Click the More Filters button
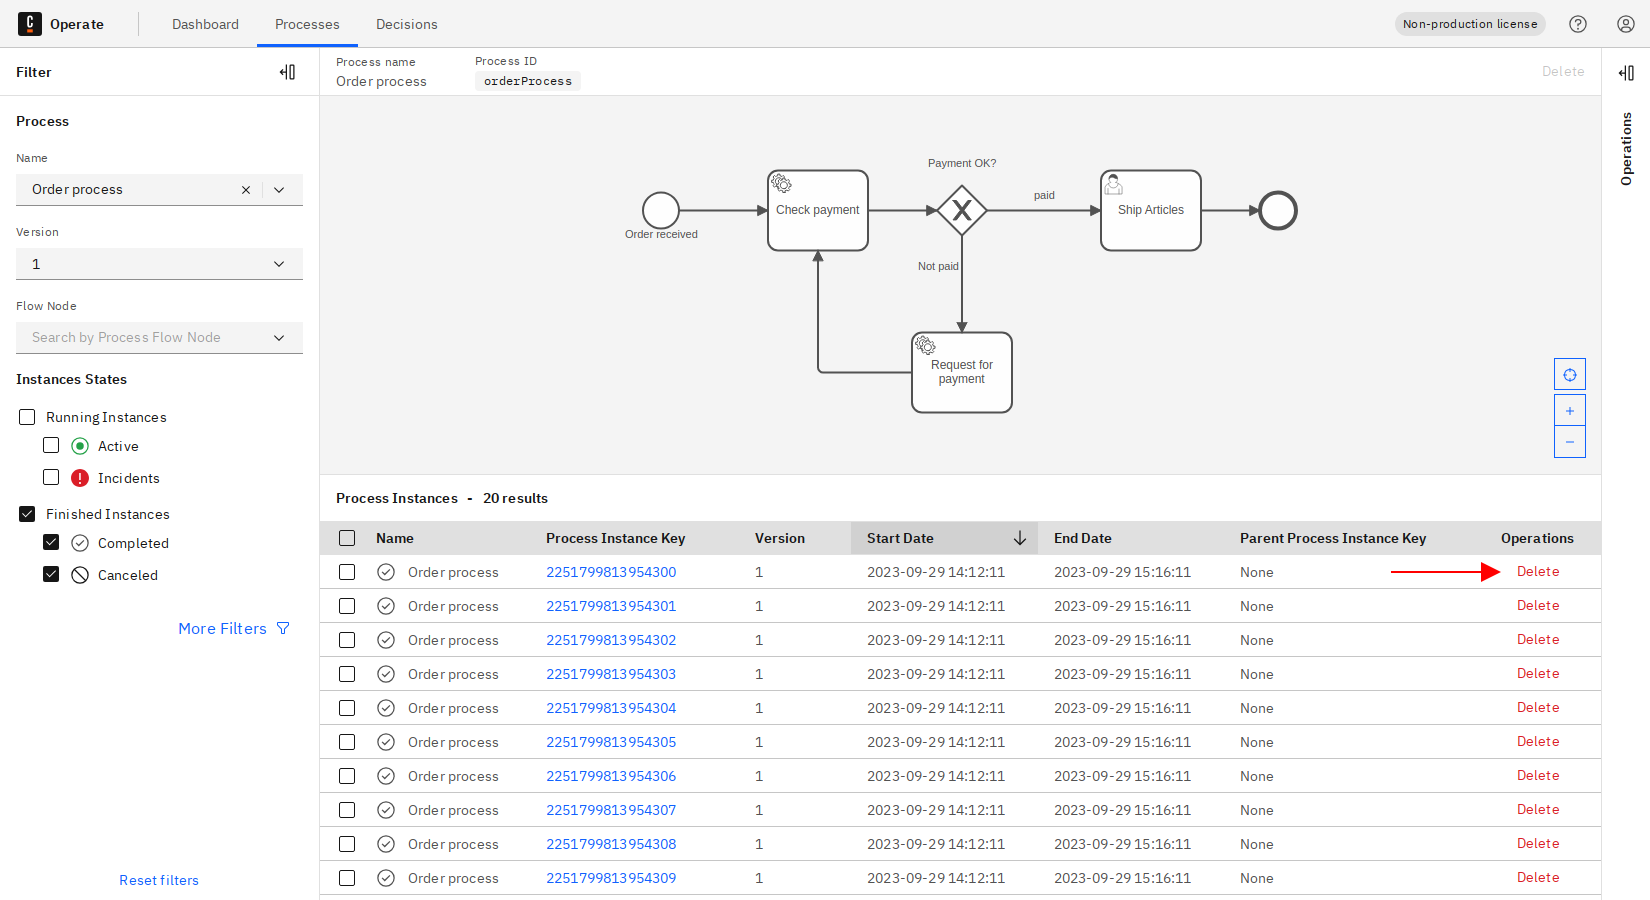This screenshot has width=1650, height=900. tap(233, 628)
